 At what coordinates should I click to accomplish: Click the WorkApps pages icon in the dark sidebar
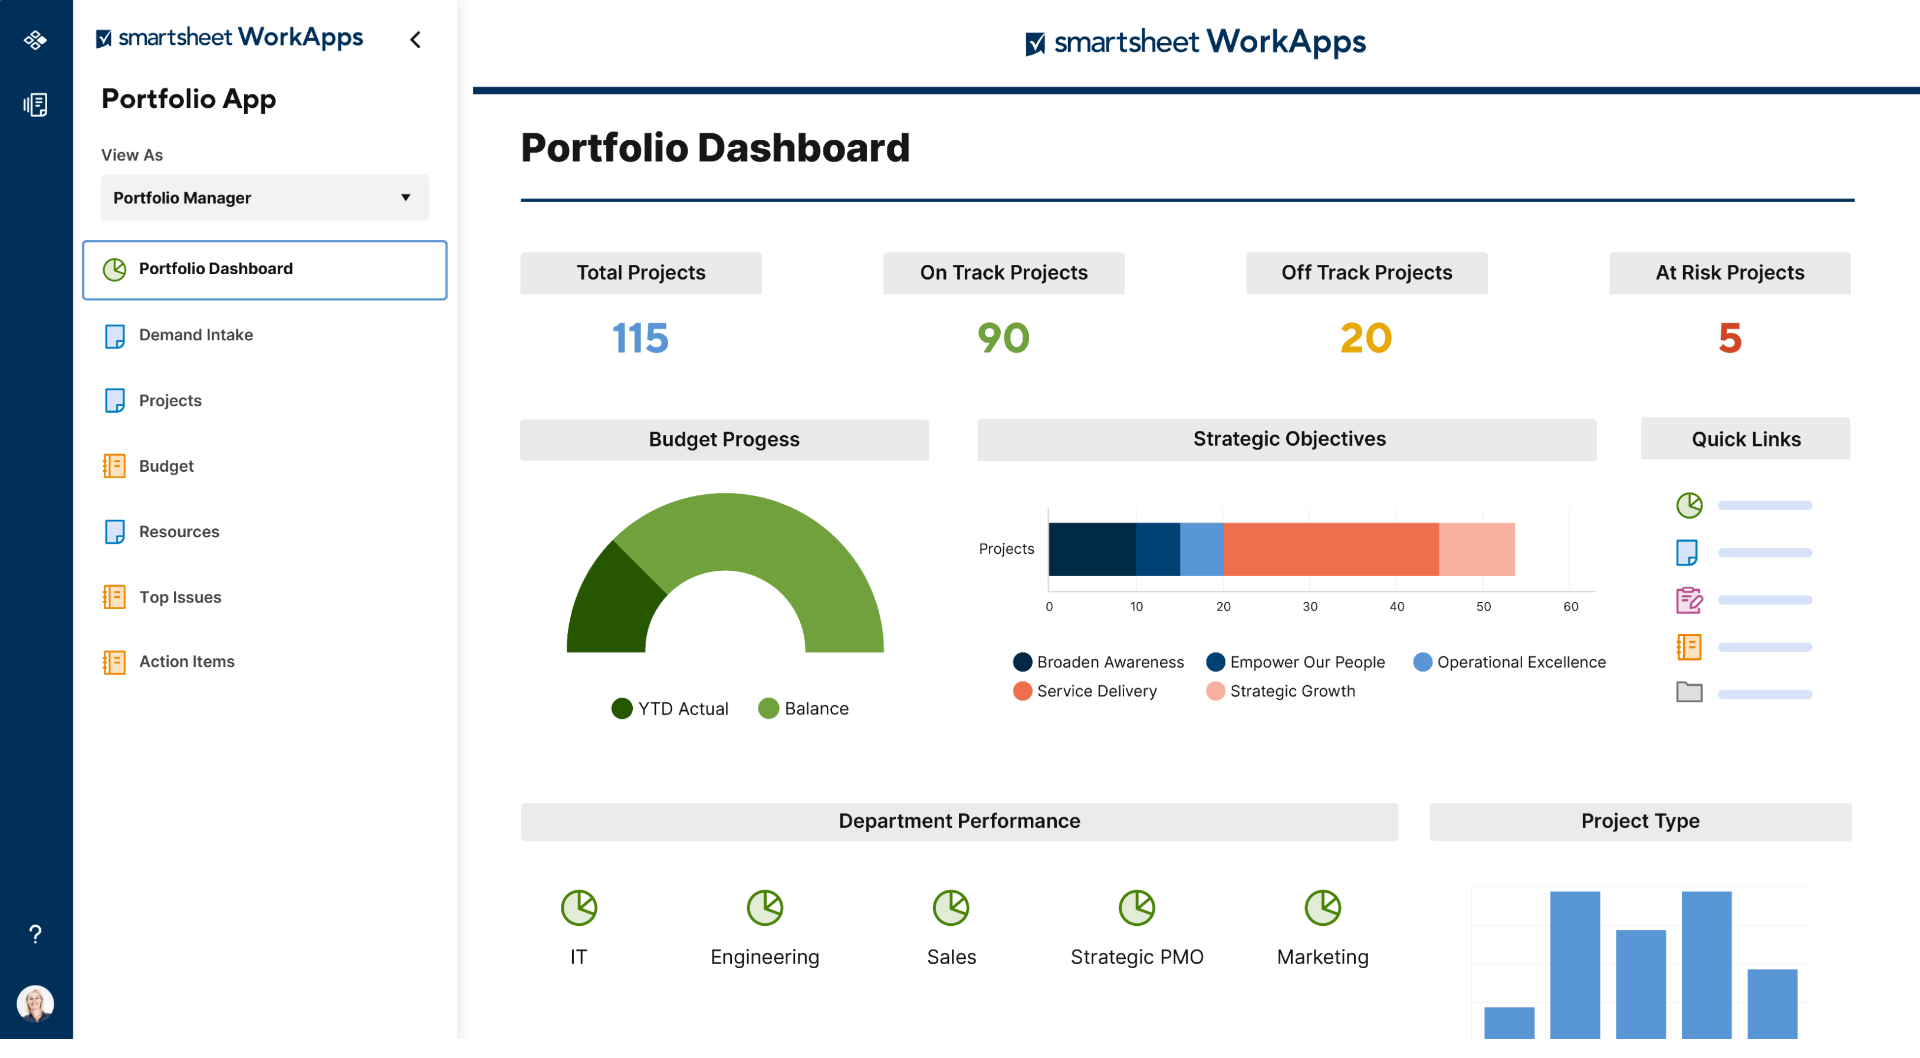pos(35,104)
